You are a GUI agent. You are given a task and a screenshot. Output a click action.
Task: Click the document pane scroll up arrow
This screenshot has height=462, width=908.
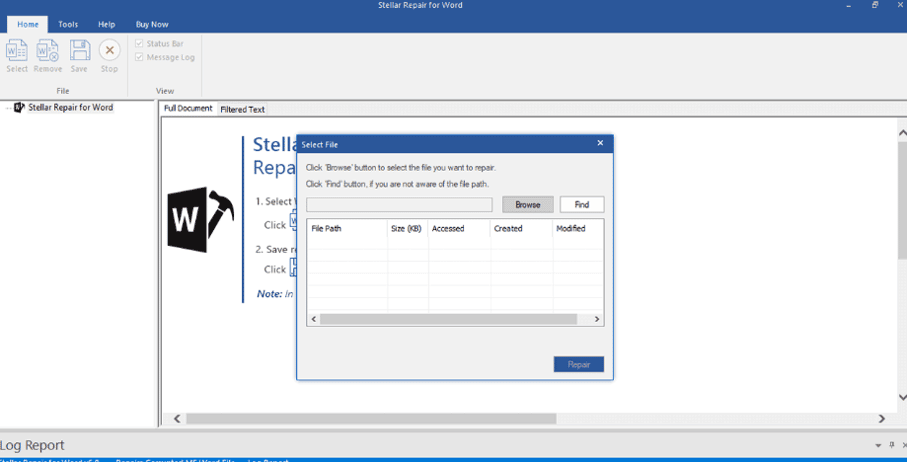coord(902,133)
